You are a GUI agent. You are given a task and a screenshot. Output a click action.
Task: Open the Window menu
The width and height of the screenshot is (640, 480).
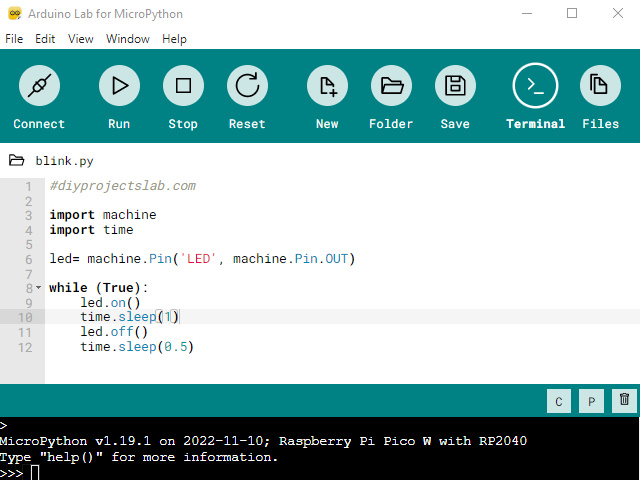click(x=128, y=39)
